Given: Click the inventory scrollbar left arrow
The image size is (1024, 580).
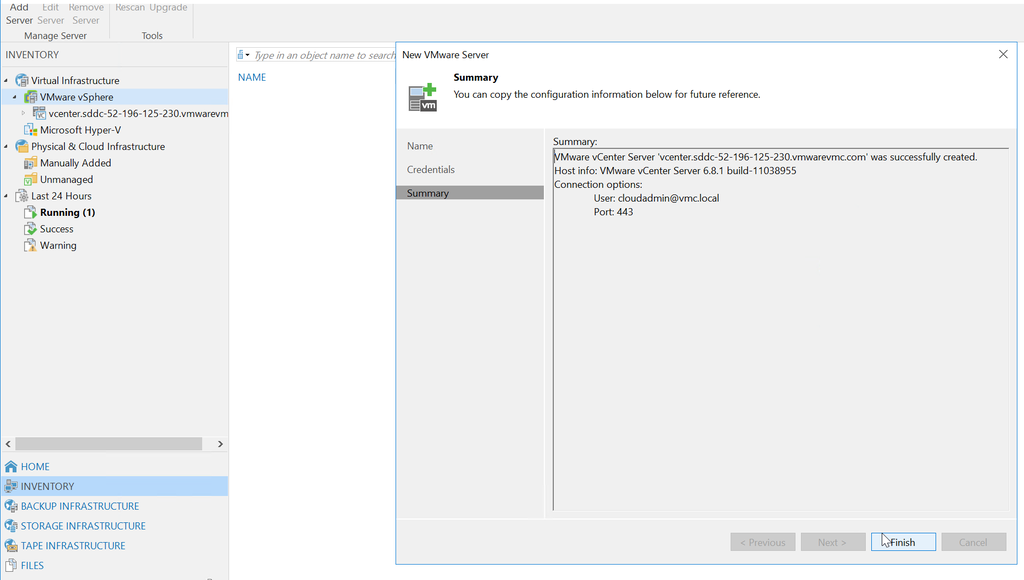Looking at the screenshot, I should (8, 443).
